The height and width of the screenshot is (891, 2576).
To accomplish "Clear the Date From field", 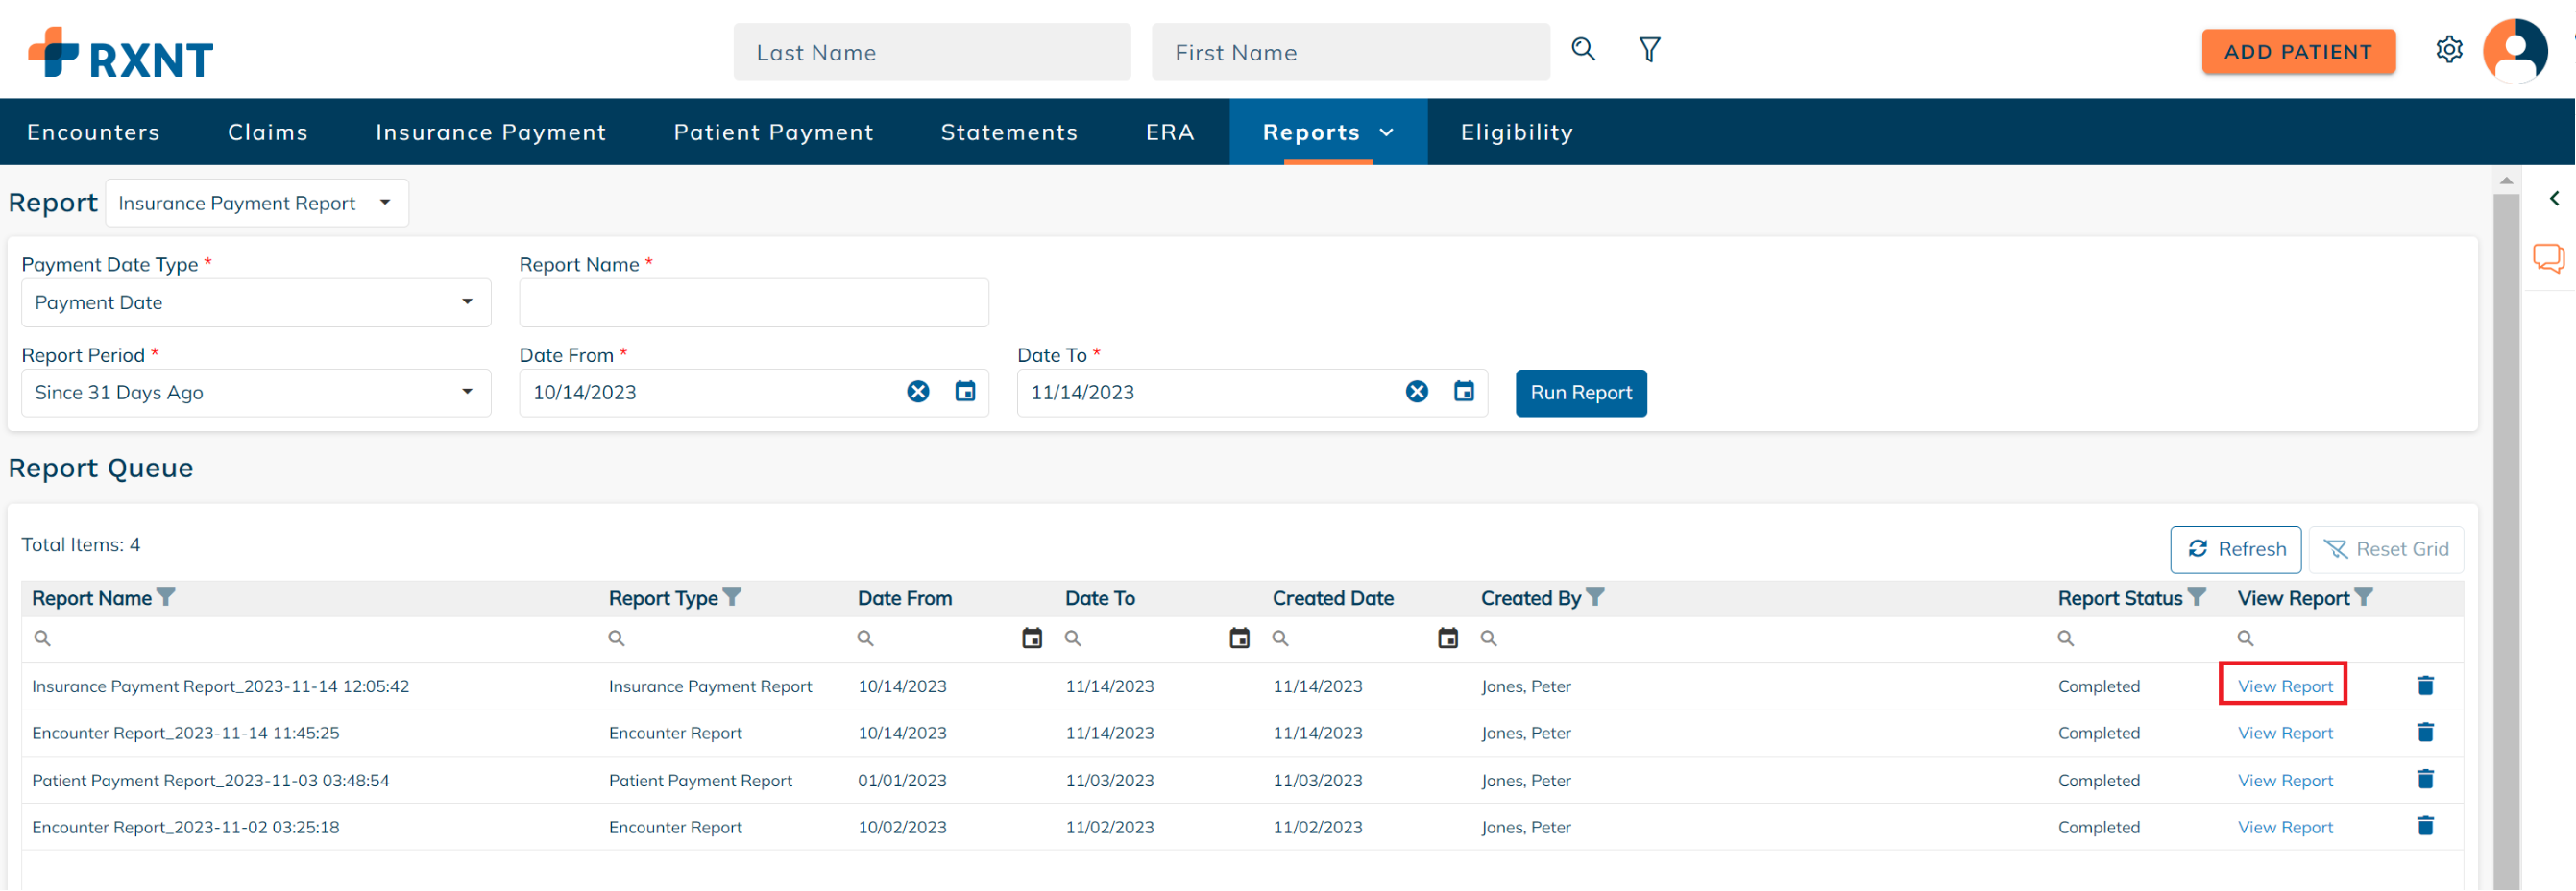I will click(918, 392).
